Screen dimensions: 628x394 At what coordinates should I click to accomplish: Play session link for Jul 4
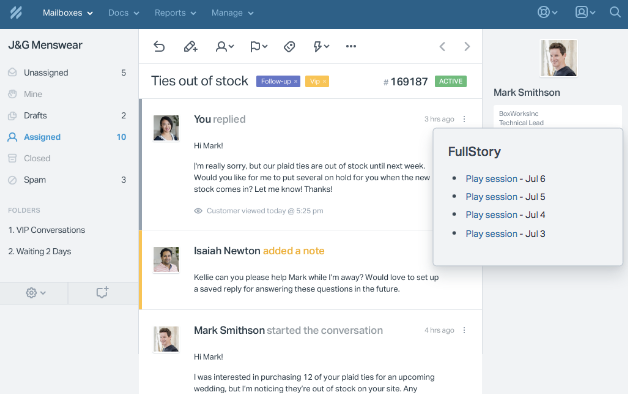pyautogui.click(x=491, y=215)
